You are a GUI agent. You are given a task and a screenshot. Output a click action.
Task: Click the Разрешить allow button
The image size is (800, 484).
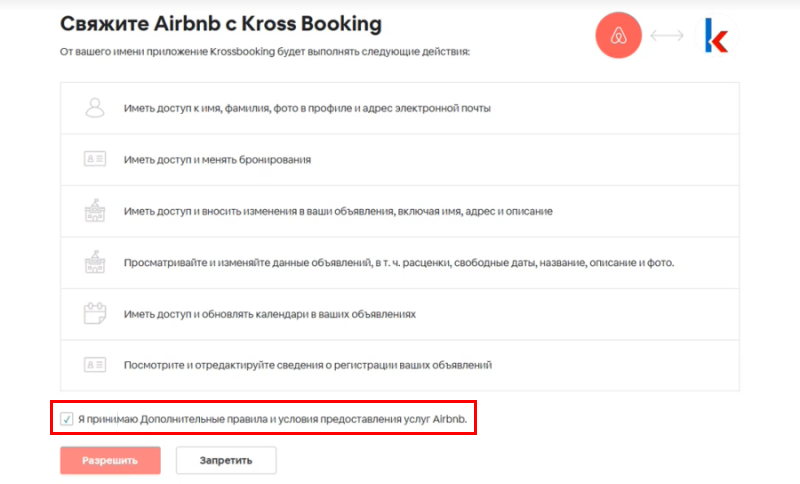(x=110, y=460)
